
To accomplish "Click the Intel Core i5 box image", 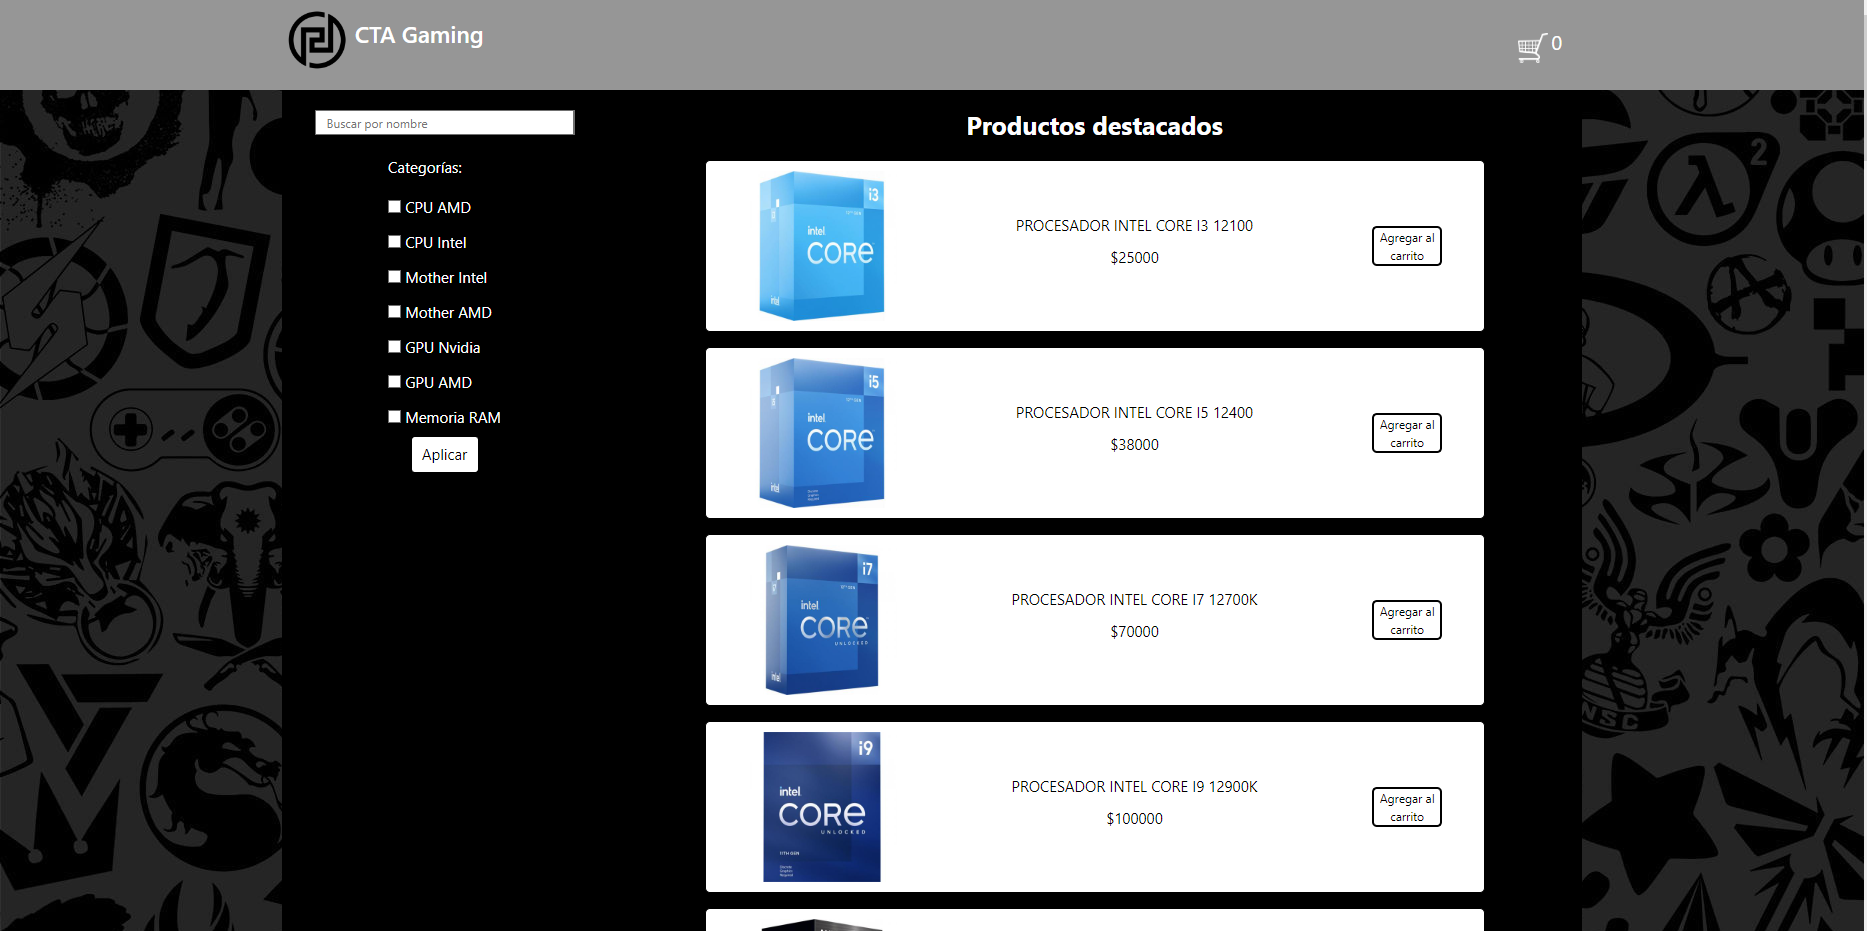I will (x=821, y=433).
